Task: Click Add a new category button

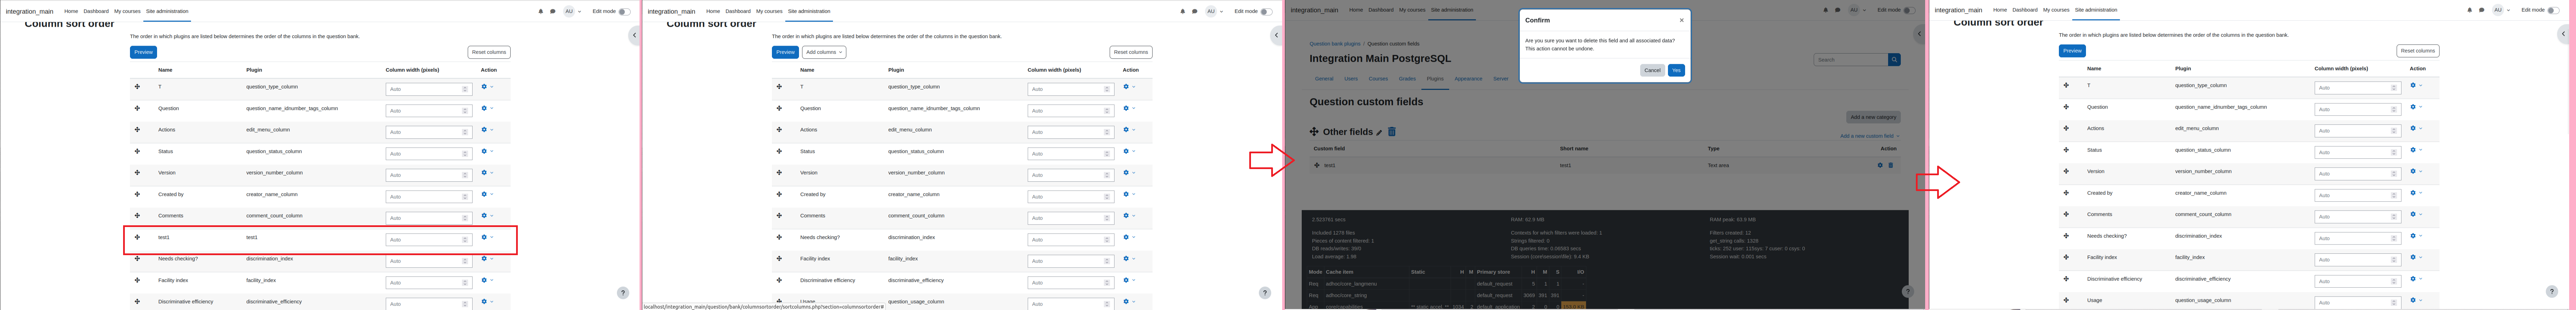Action: [x=1873, y=117]
